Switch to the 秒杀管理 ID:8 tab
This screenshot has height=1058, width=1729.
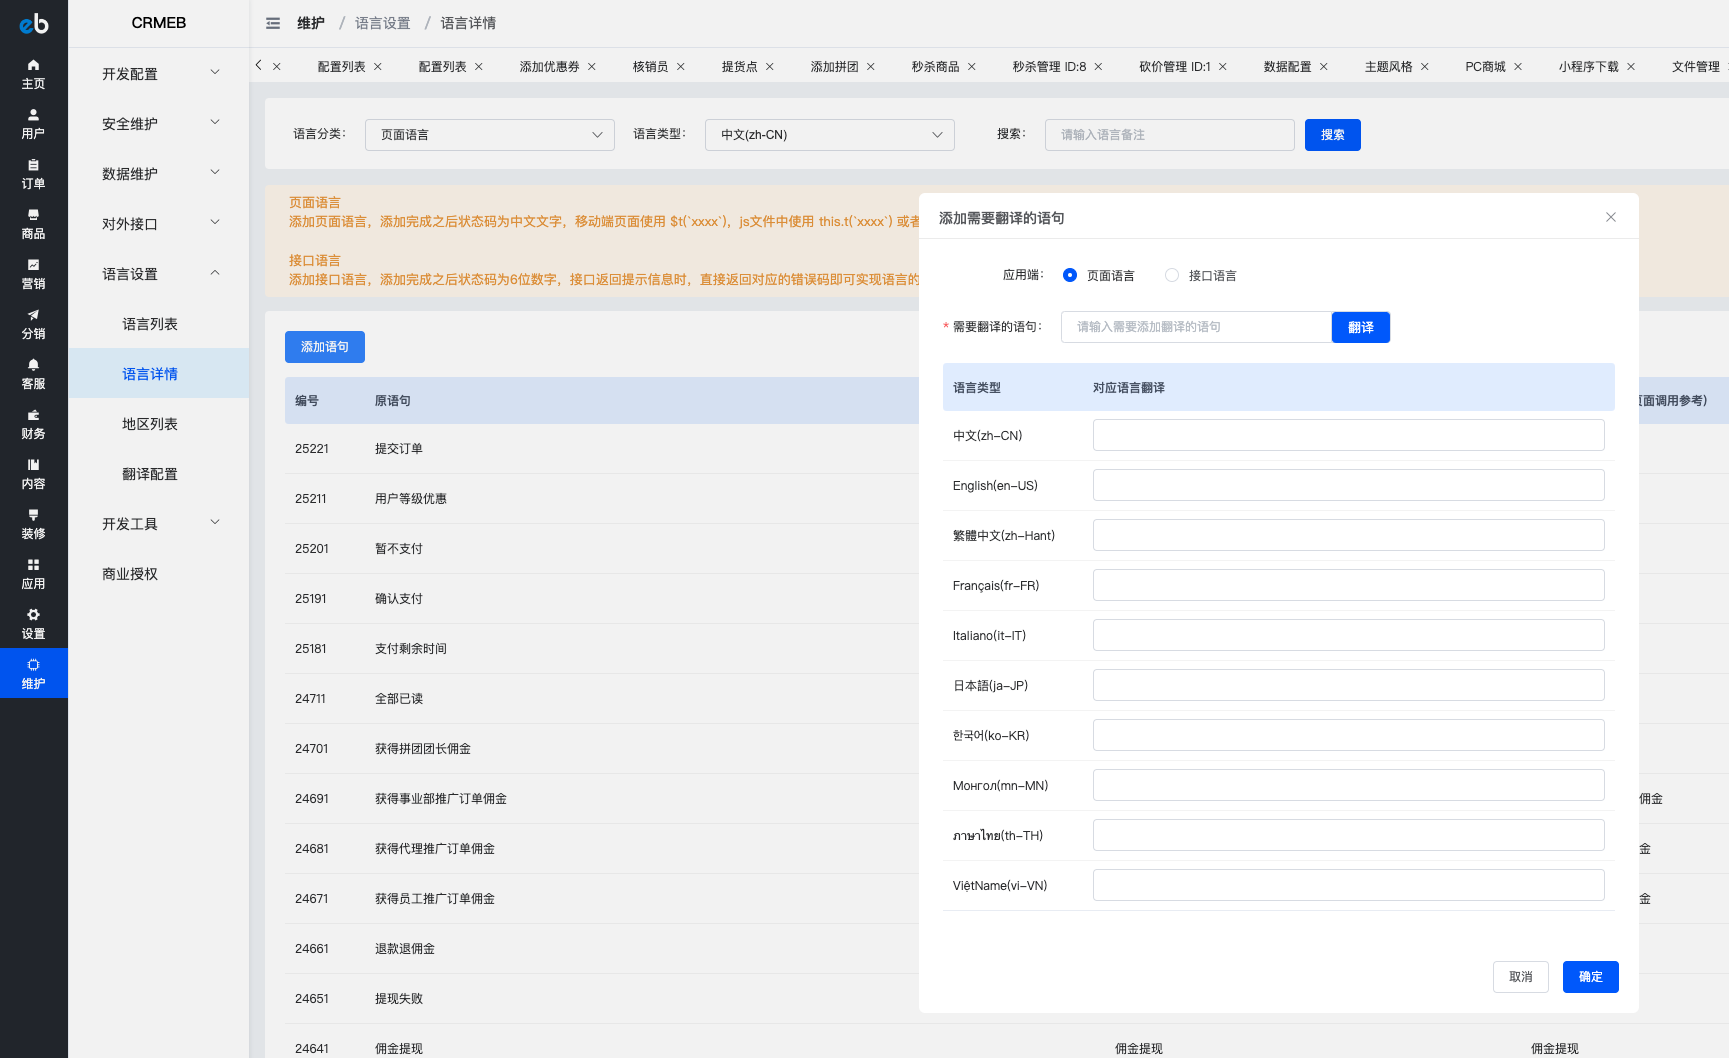click(x=1049, y=67)
